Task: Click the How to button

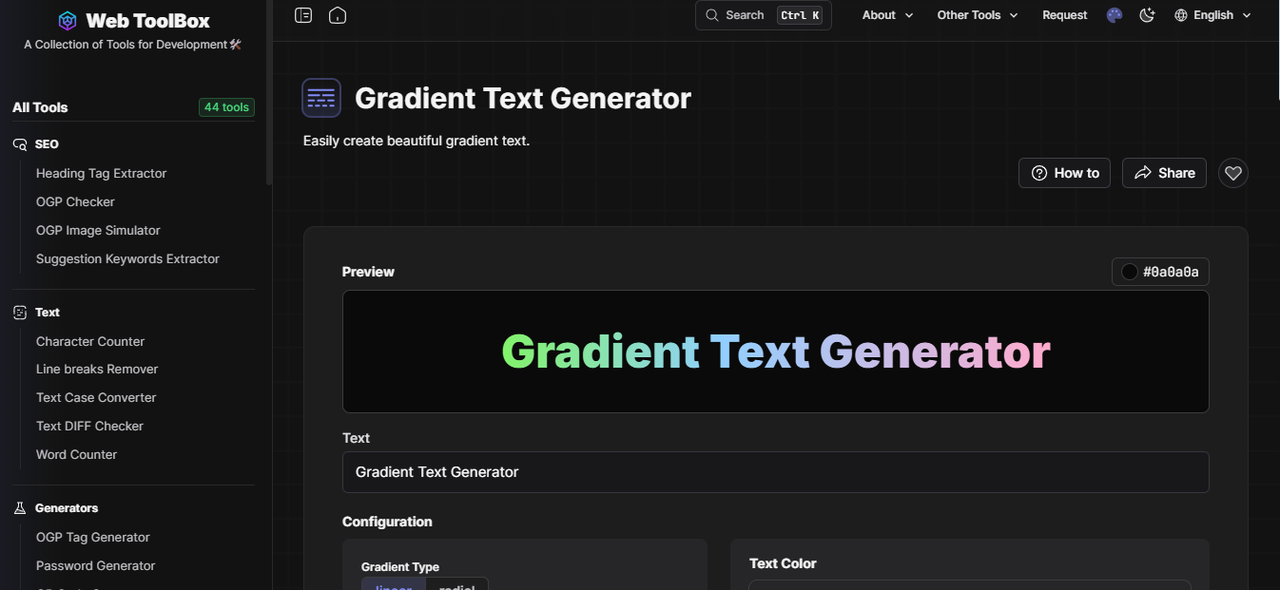Action: pyautogui.click(x=1064, y=173)
